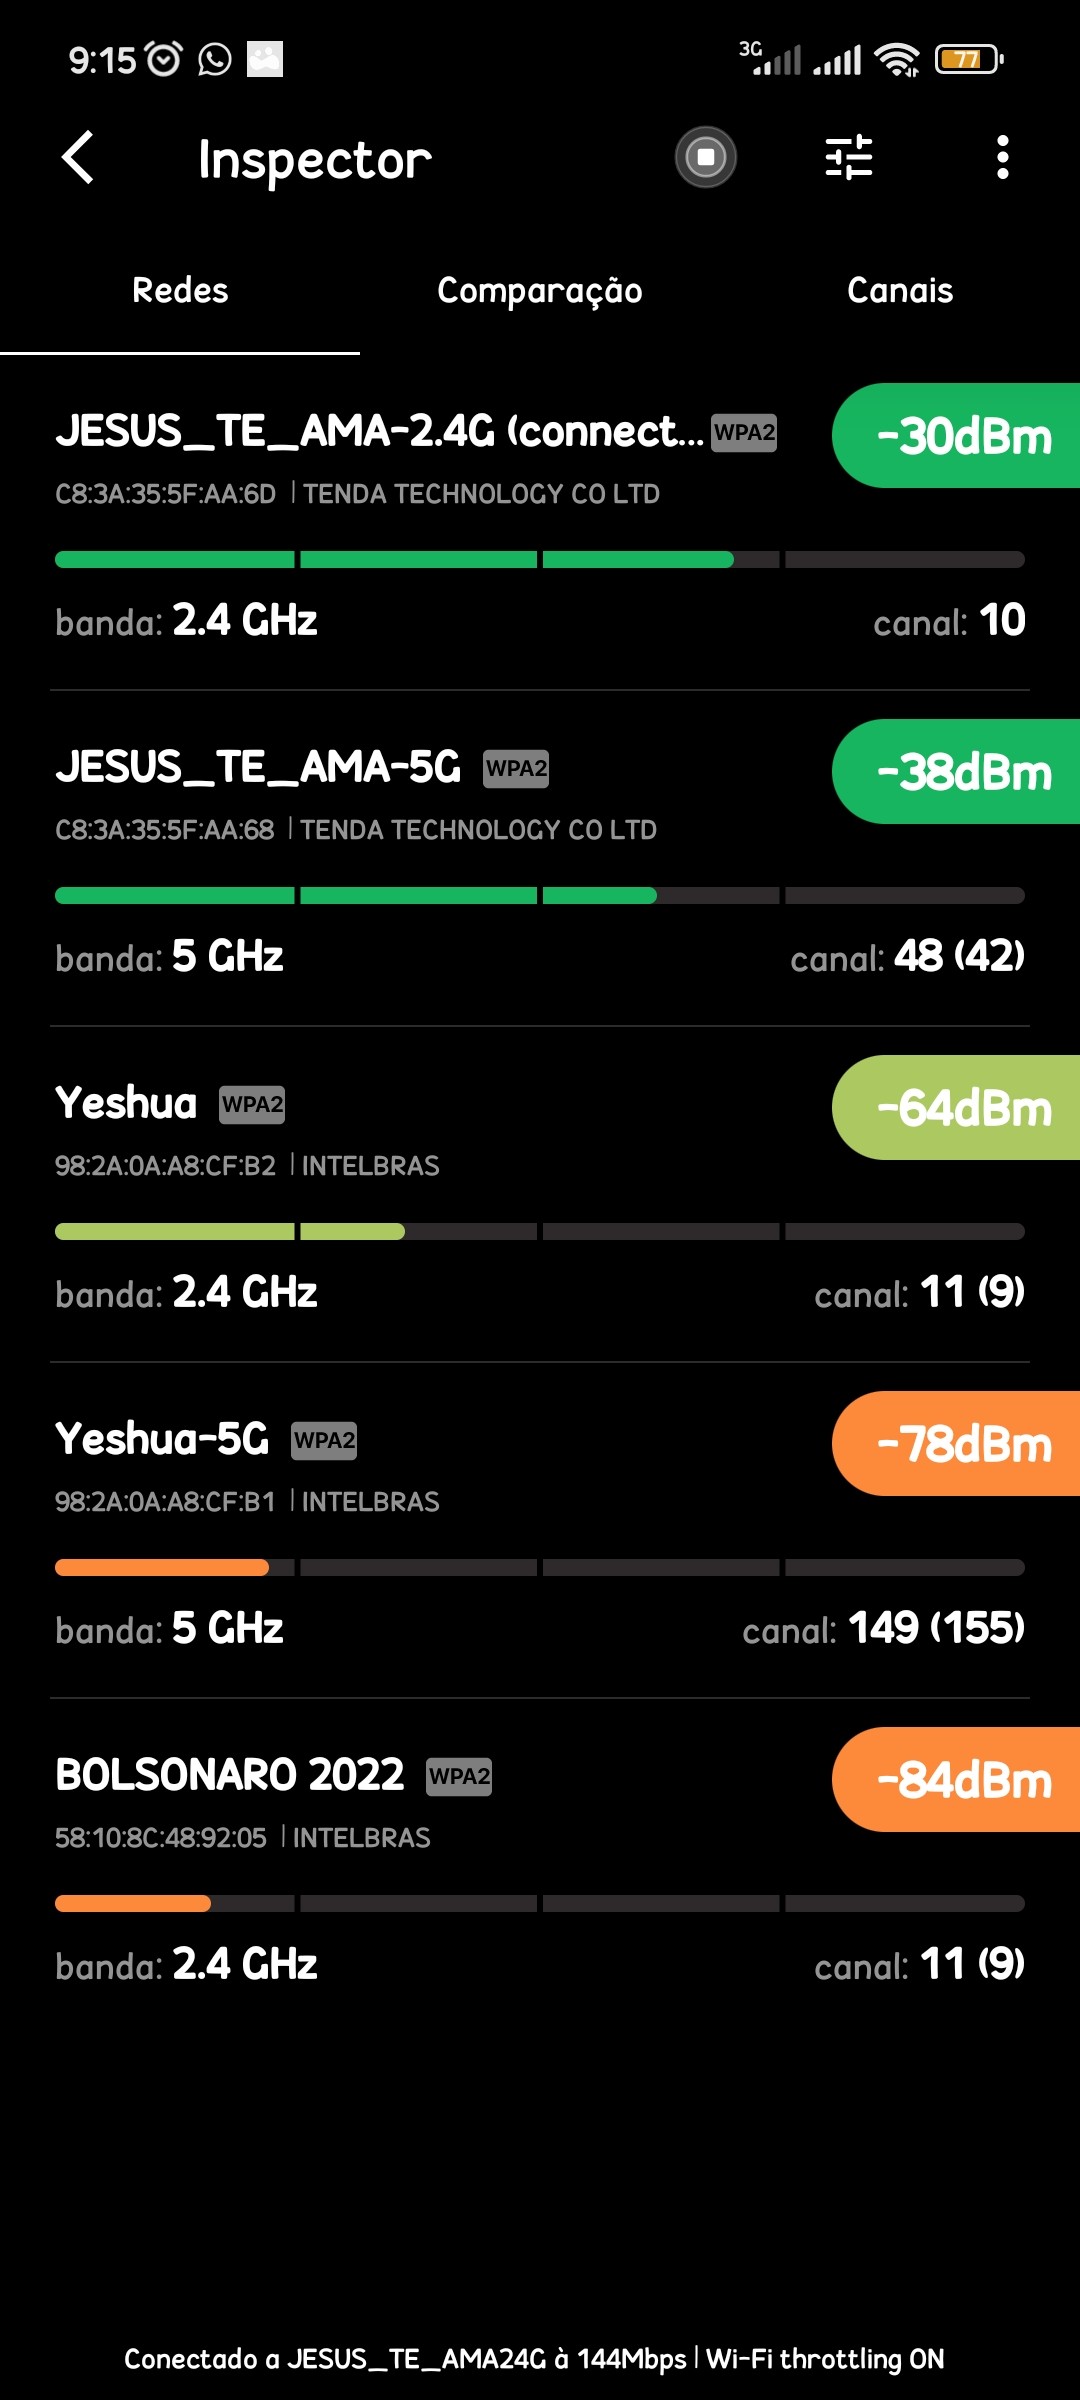Screen dimensions: 1080x2400
Task: Tap the battery indicator icon
Action: tap(968, 60)
